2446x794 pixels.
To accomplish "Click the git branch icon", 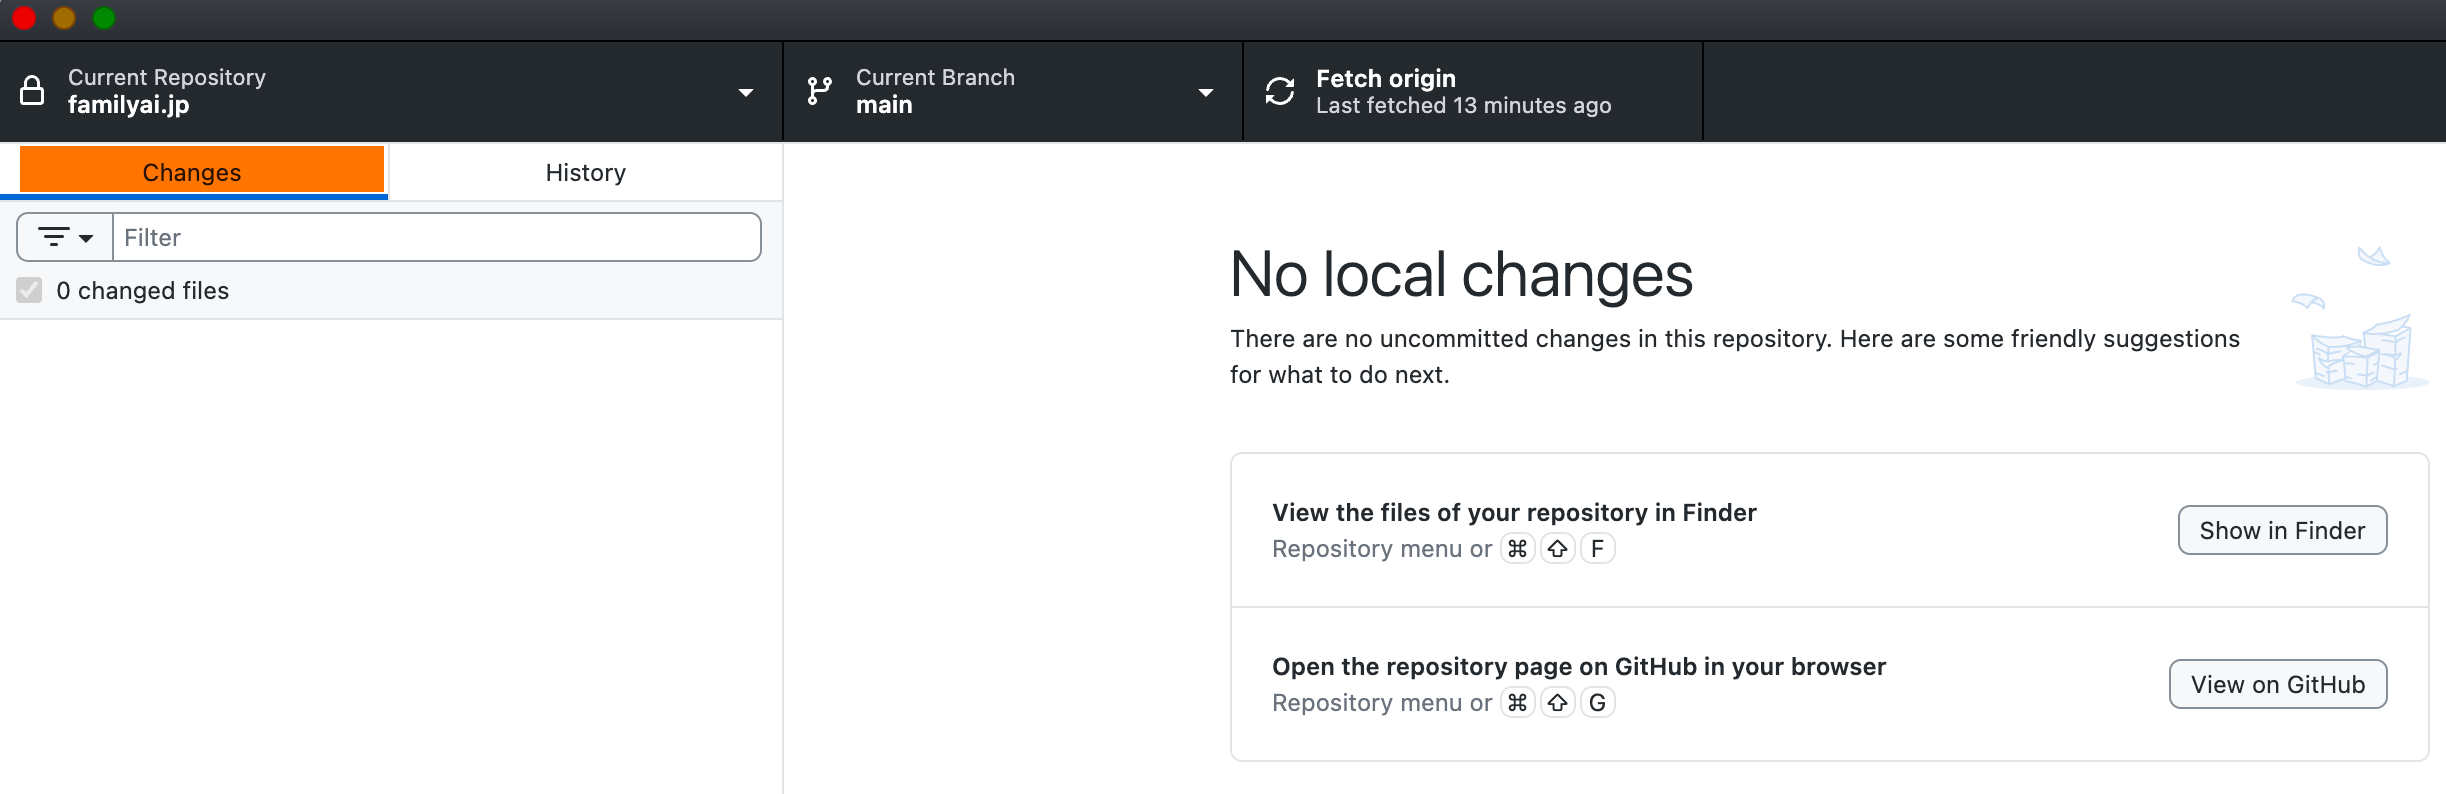I will [x=819, y=91].
